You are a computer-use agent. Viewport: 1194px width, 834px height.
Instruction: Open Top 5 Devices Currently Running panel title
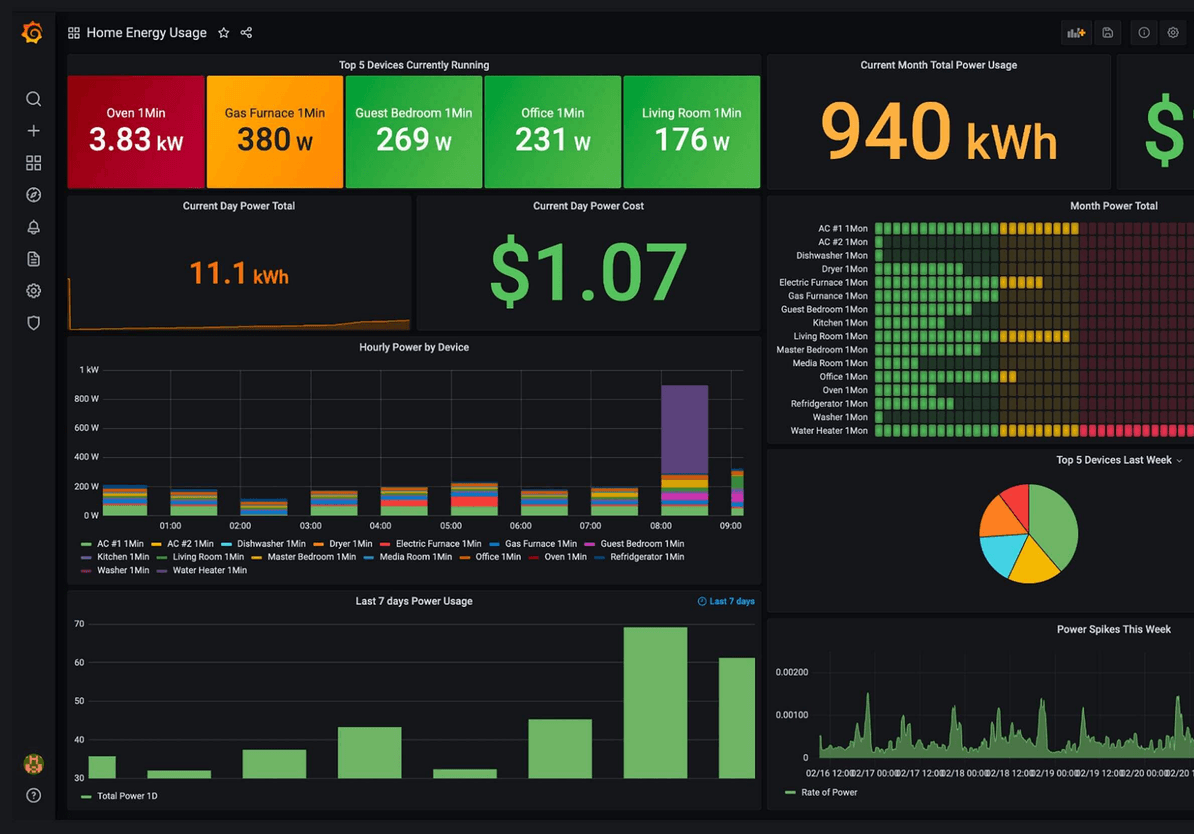(413, 65)
